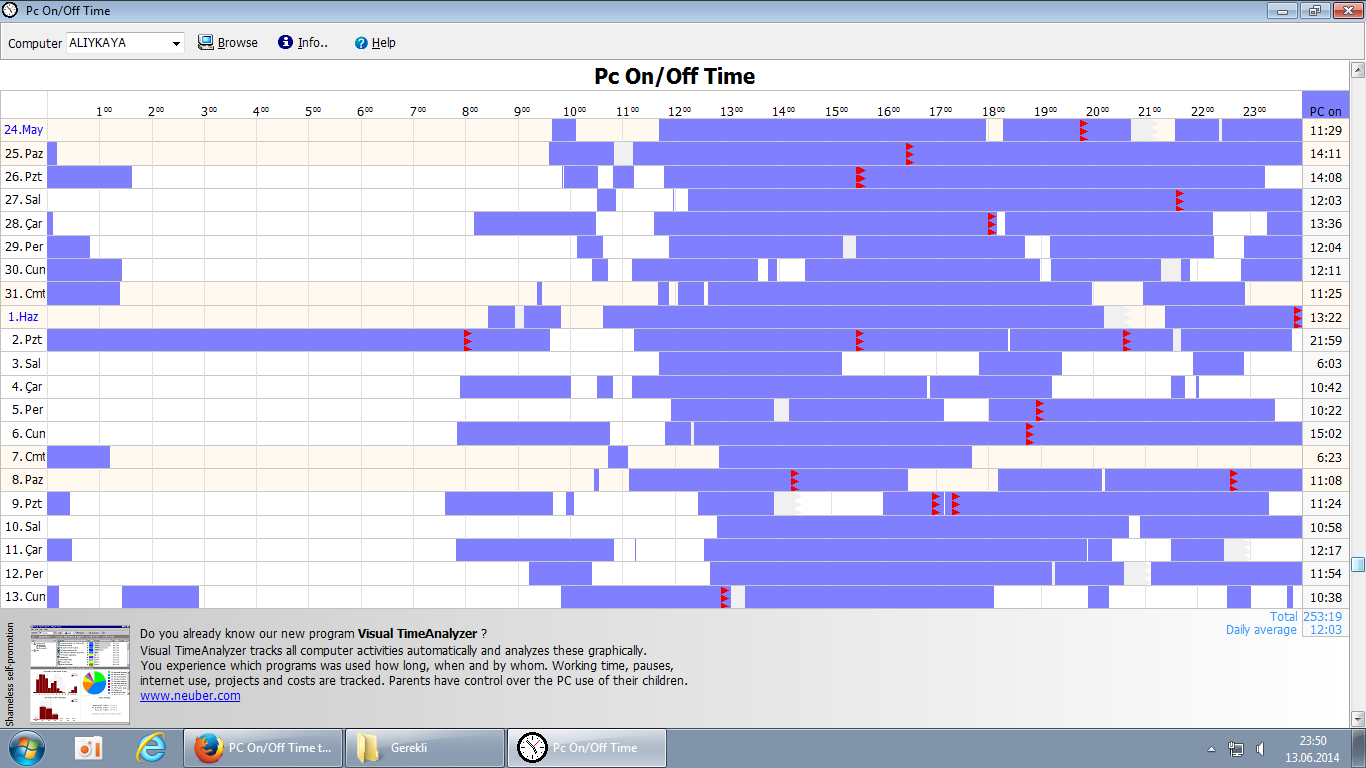Select the 28. Çar row label

[24, 223]
